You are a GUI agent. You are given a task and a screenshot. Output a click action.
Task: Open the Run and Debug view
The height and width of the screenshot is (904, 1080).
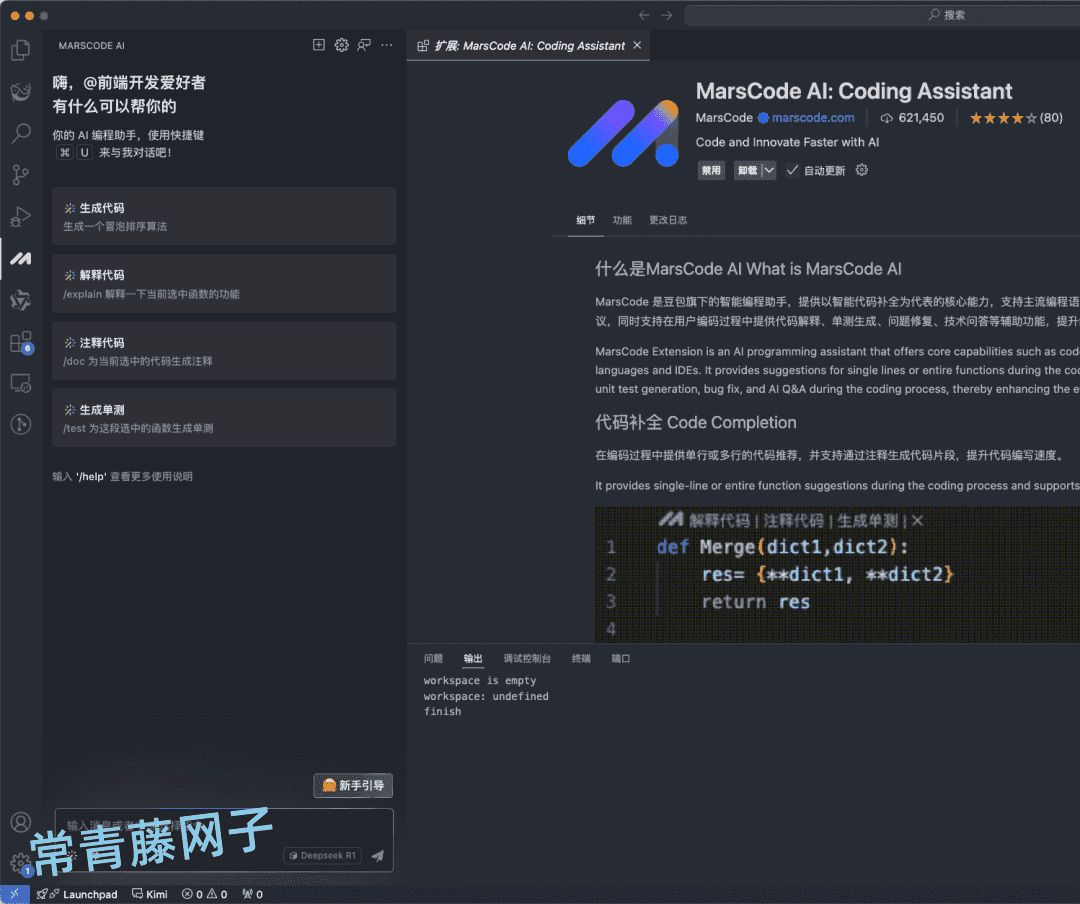tap(21, 217)
